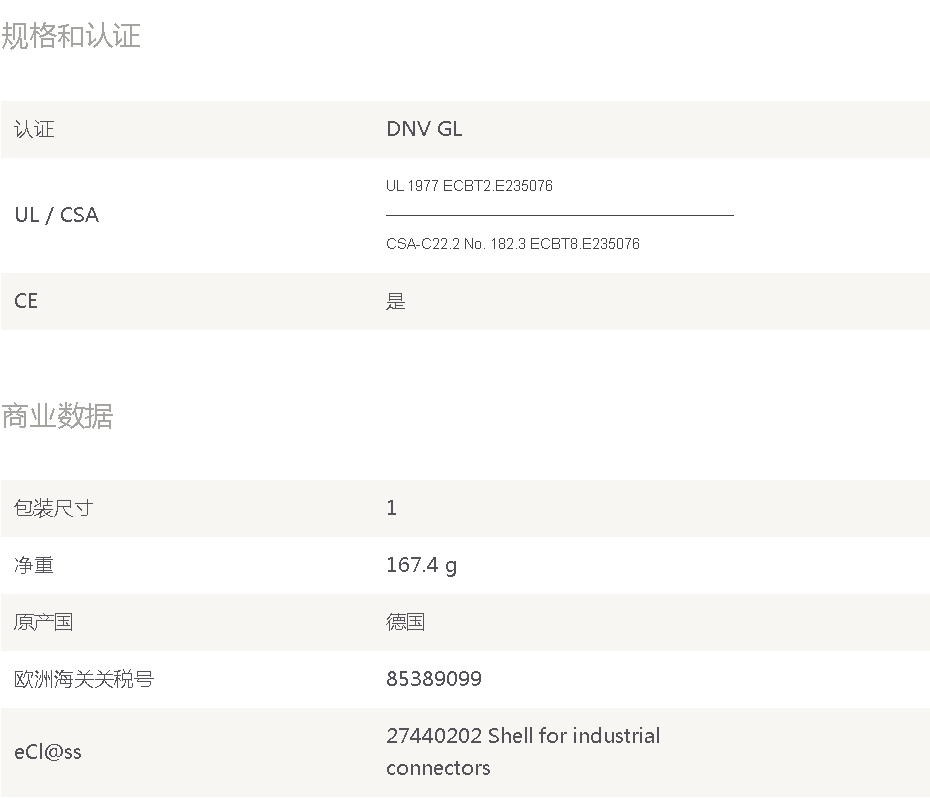Select the 包装尺寸 row label

tap(53, 508)
